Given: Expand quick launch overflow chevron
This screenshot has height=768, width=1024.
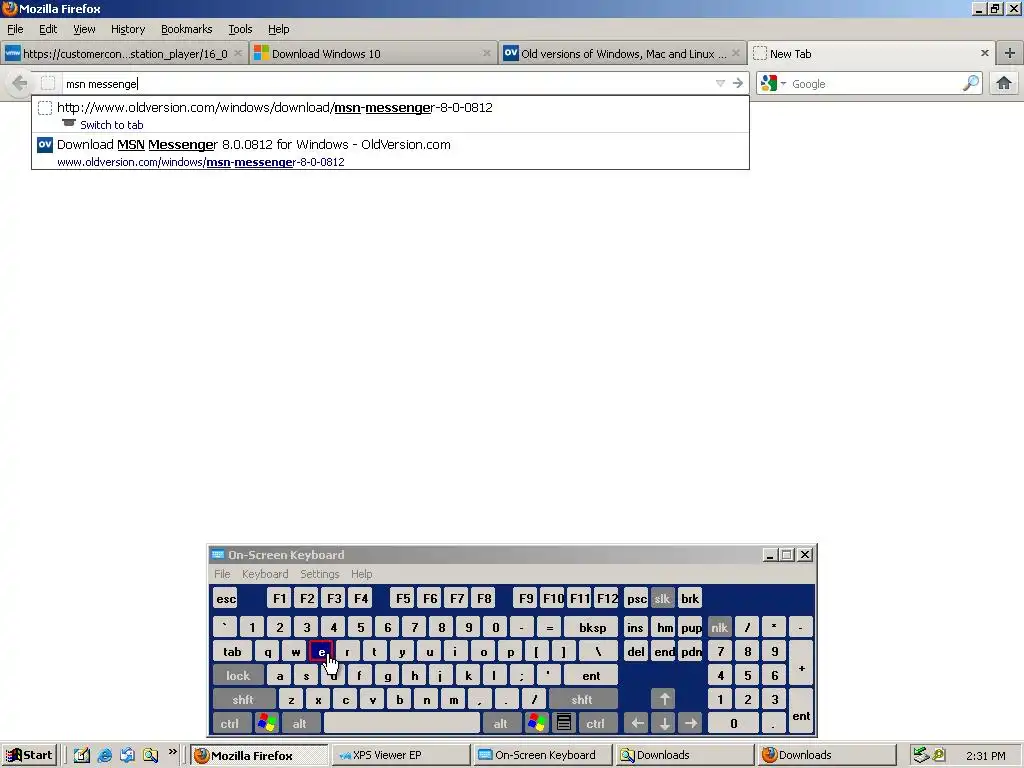Looking at the screenshot, I should pyautogui.click(x=172, y=752).
